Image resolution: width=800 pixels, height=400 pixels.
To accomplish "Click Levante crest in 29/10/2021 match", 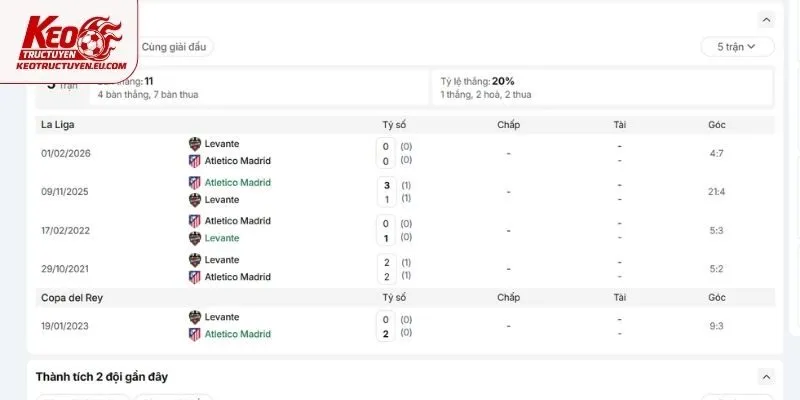I will click(194, 260).
